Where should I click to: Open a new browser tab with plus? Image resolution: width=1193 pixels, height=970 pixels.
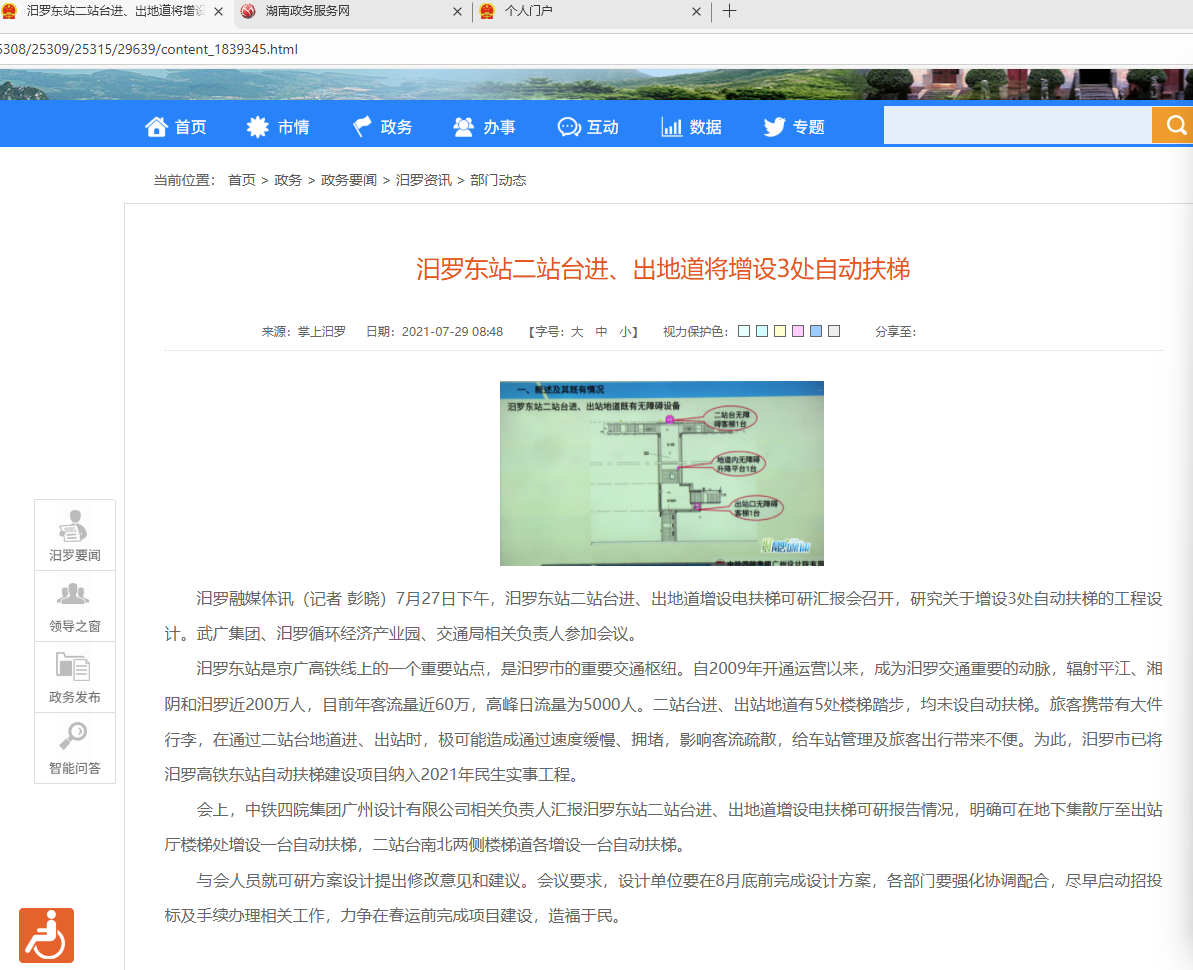(x=729, y=12)
